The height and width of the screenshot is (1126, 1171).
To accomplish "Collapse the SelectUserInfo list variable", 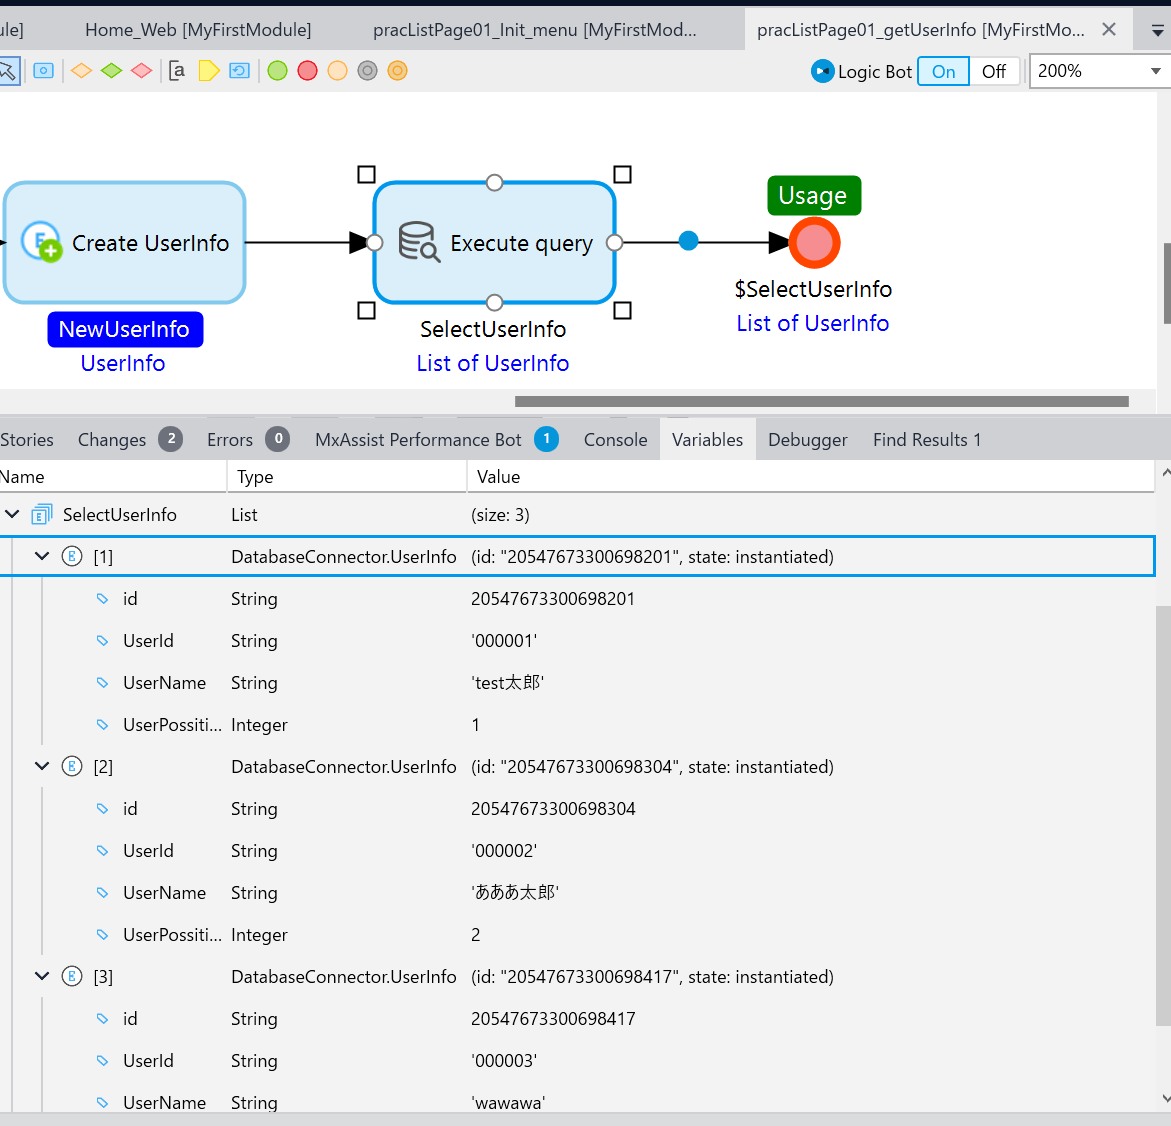I will point(13,515).
